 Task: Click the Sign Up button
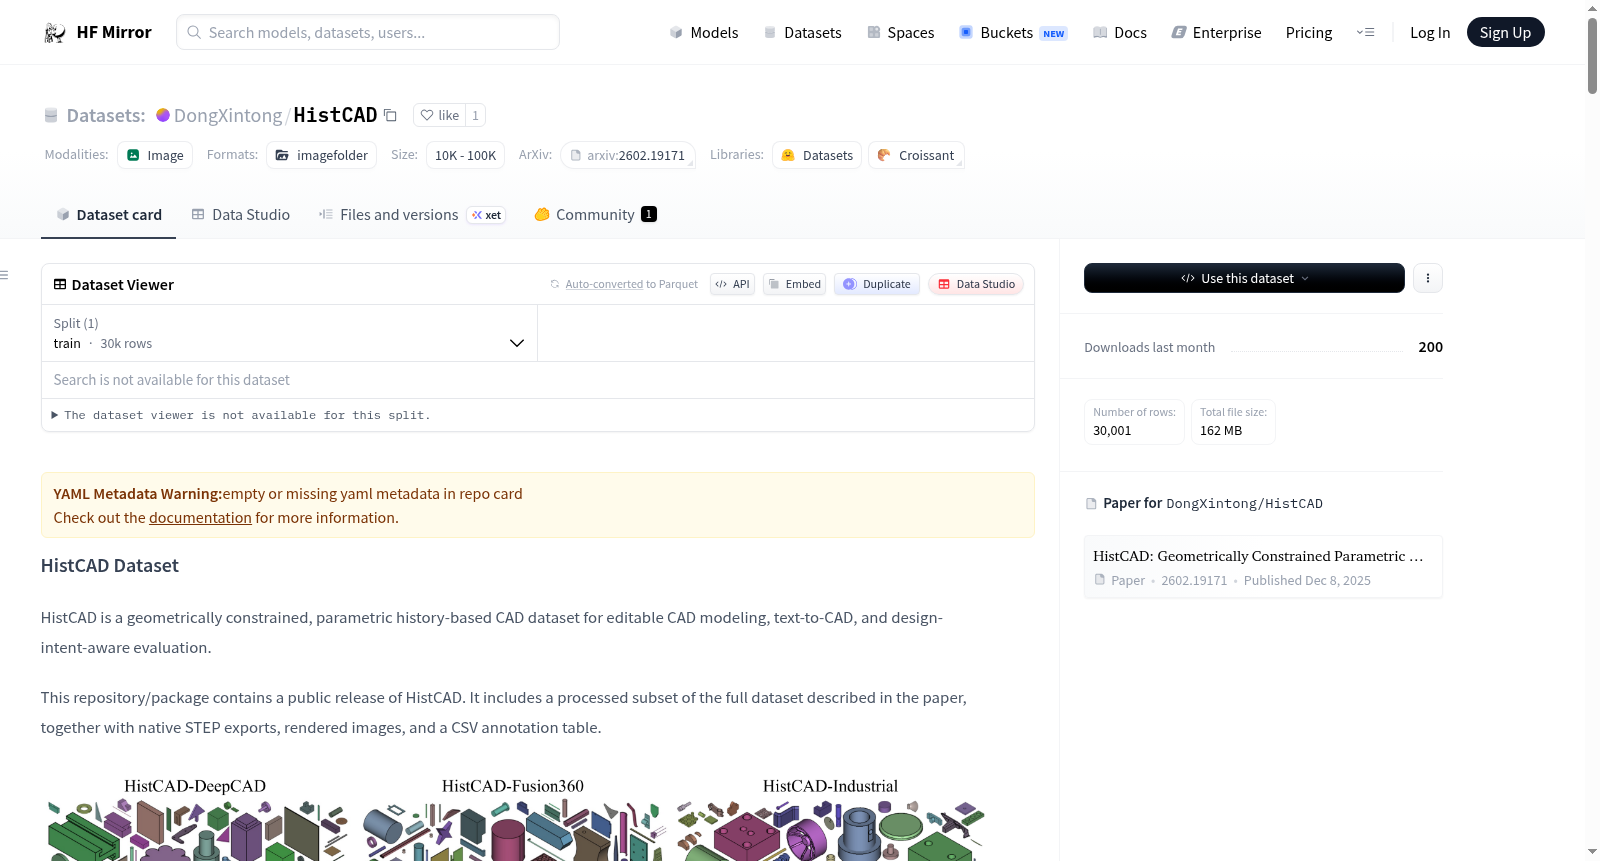pos(1505,33)
